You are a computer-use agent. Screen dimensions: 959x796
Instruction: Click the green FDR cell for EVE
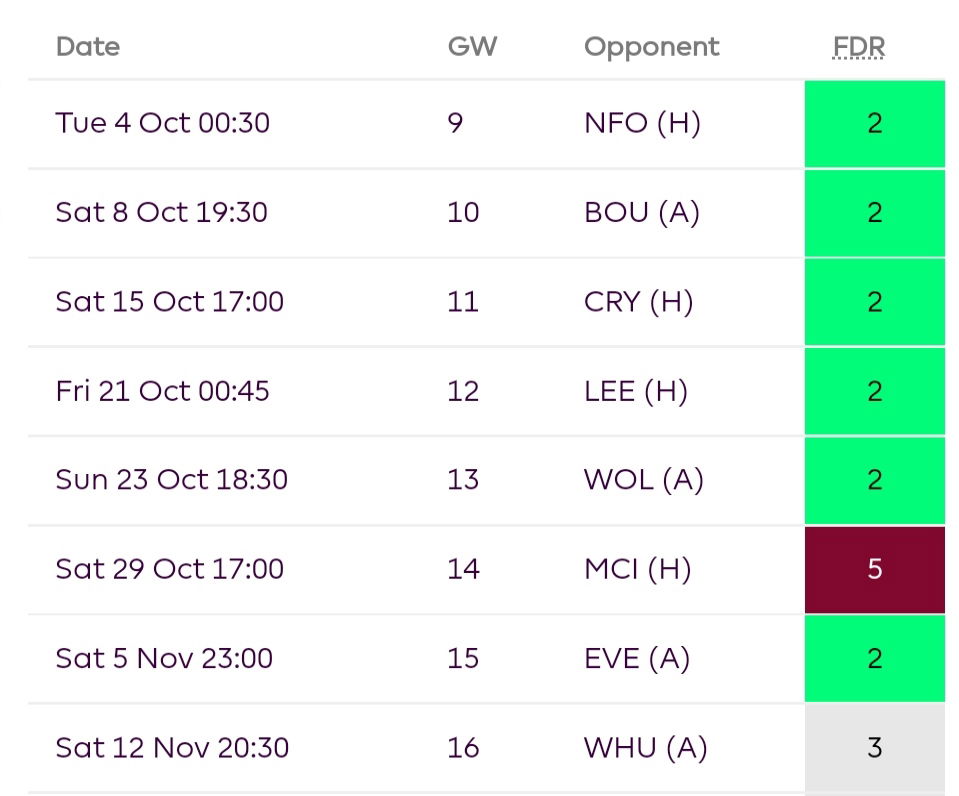[x=874, y=658]
